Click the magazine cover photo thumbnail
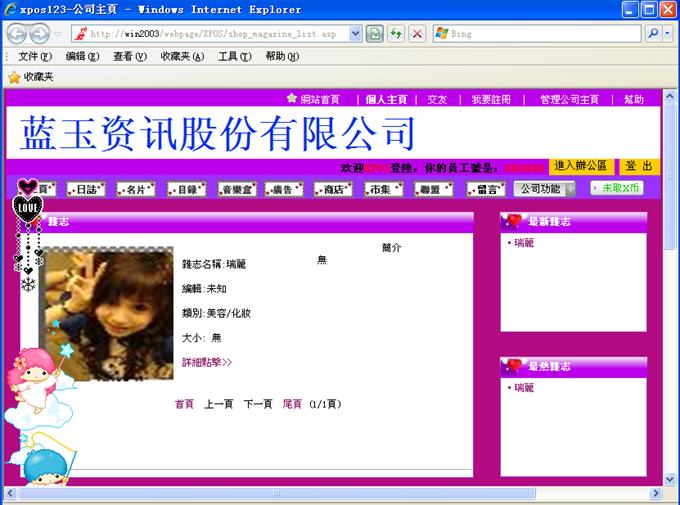The height and width of the screenshot is (505, 680). pyautogui.click(x=109, y=316)
